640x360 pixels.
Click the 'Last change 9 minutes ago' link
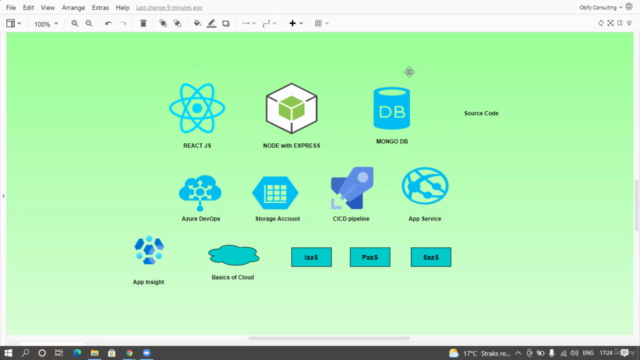(x=169, y=7)
